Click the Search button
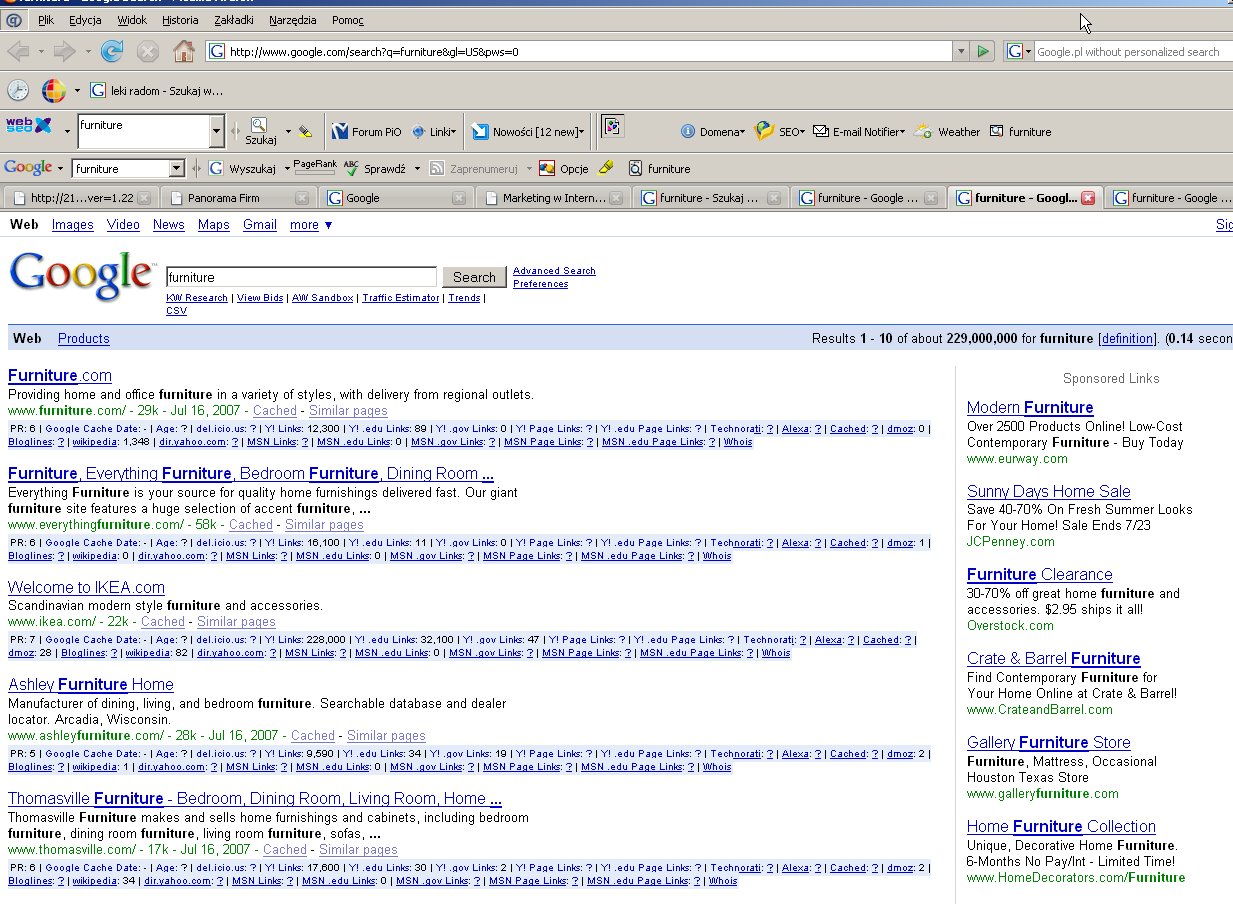Image resolution: width=1233 pixels, height=904 pixels. 474,277
